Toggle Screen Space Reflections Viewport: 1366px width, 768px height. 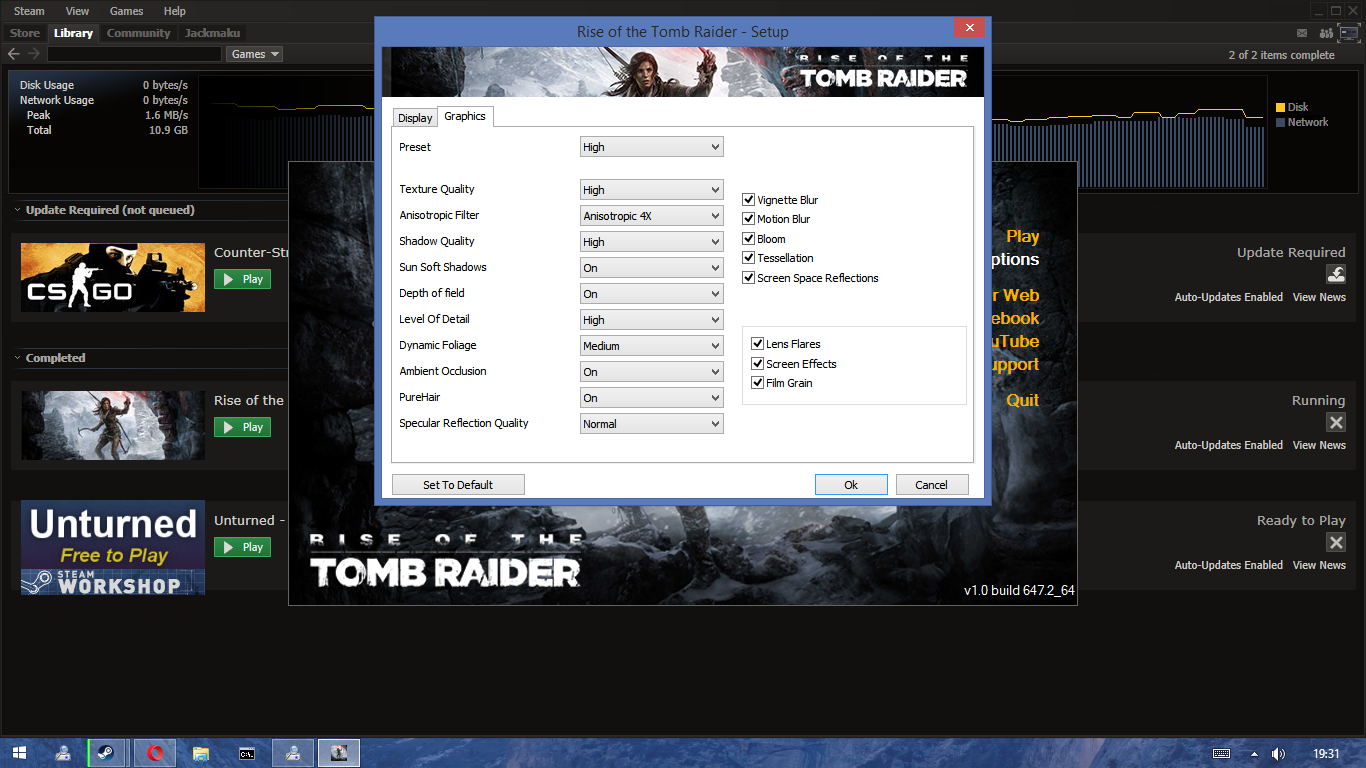pyautogui.click(x=748, y=278)
